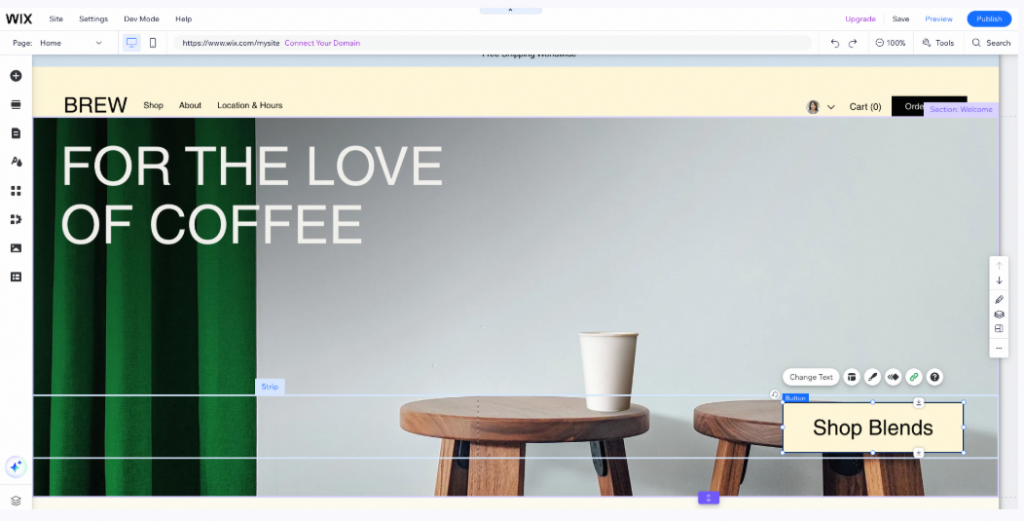Preview the site
This screenshot has height=521, width=1024.
[x=938, y=19]
